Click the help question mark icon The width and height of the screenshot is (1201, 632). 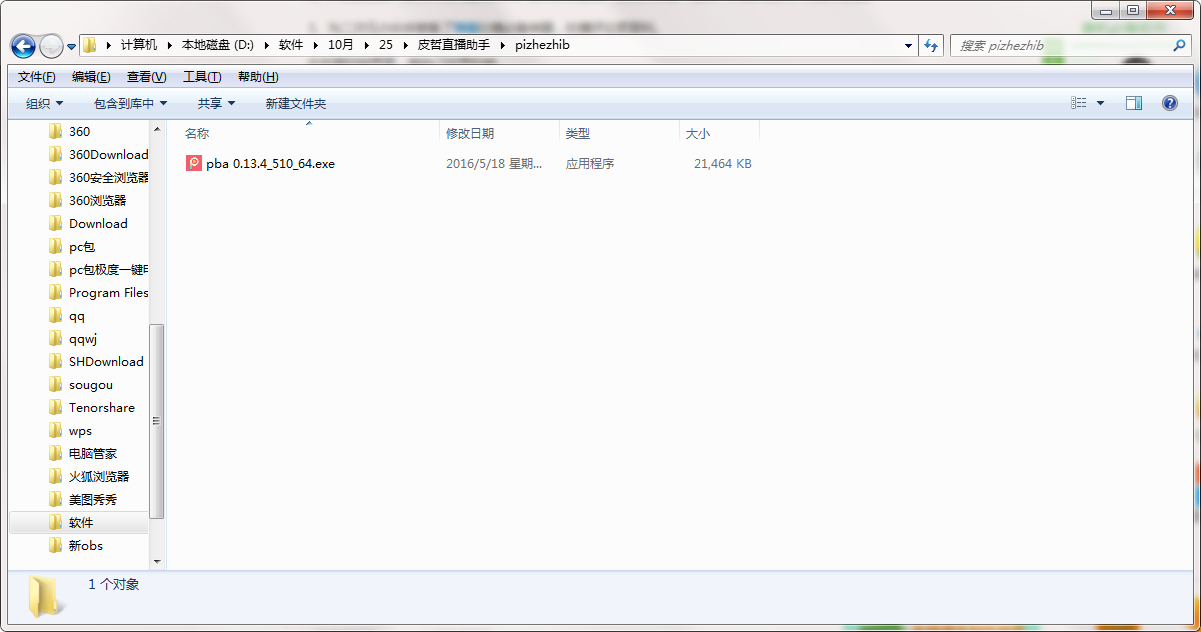coord(1170,103)
